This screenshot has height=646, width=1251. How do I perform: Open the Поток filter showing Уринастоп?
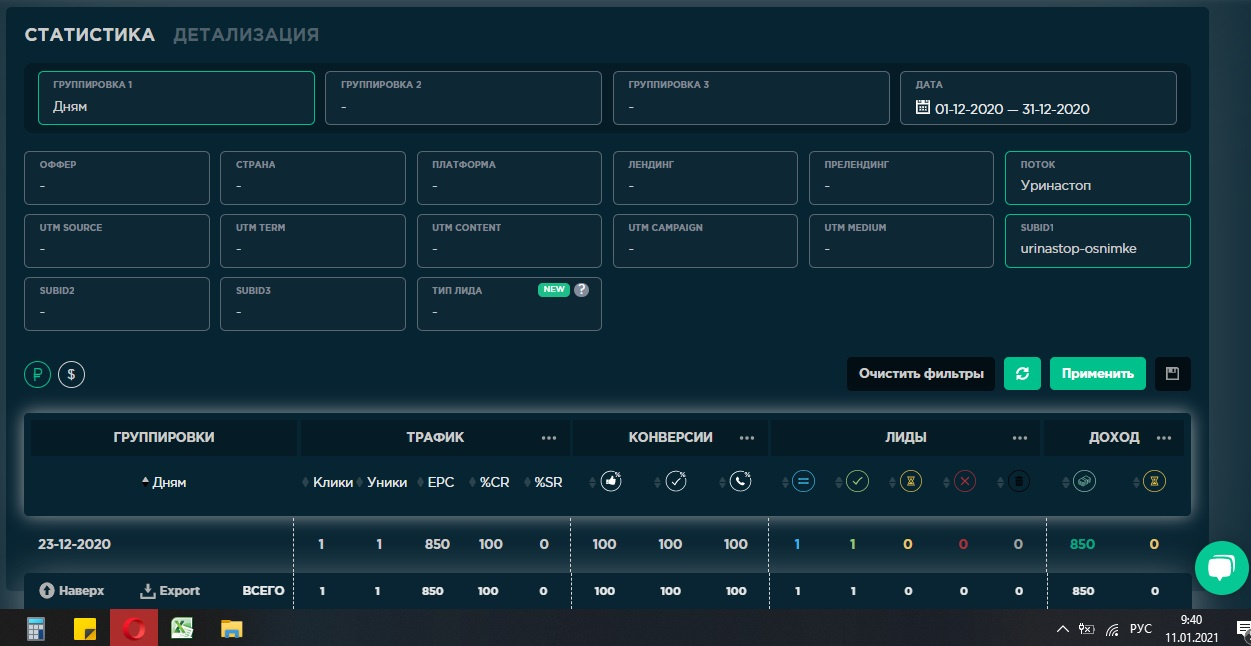pyautogui.click(x=1097, y=177)
